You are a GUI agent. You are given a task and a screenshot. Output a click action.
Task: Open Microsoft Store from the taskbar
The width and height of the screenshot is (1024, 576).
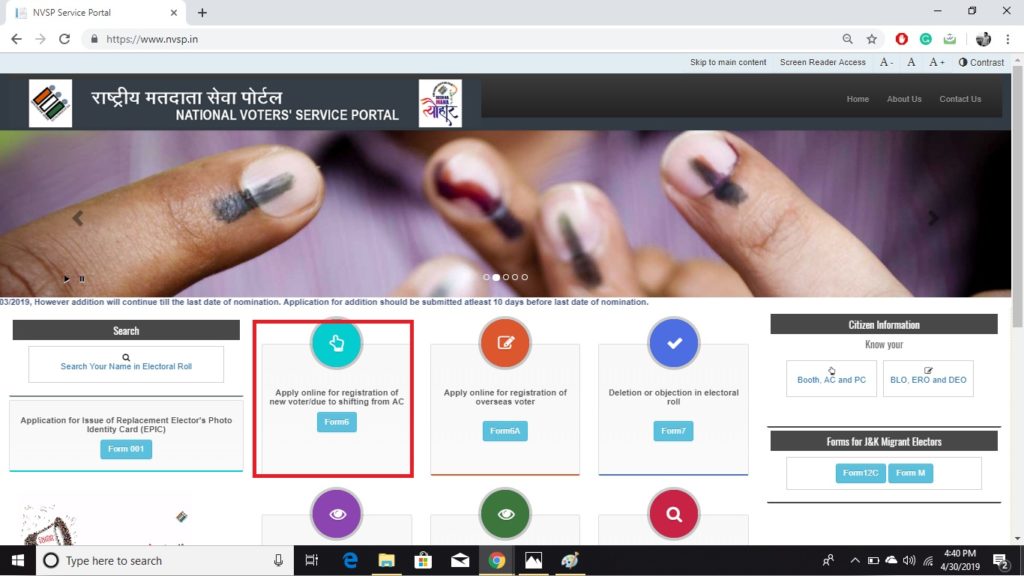(x=423, y=560)
